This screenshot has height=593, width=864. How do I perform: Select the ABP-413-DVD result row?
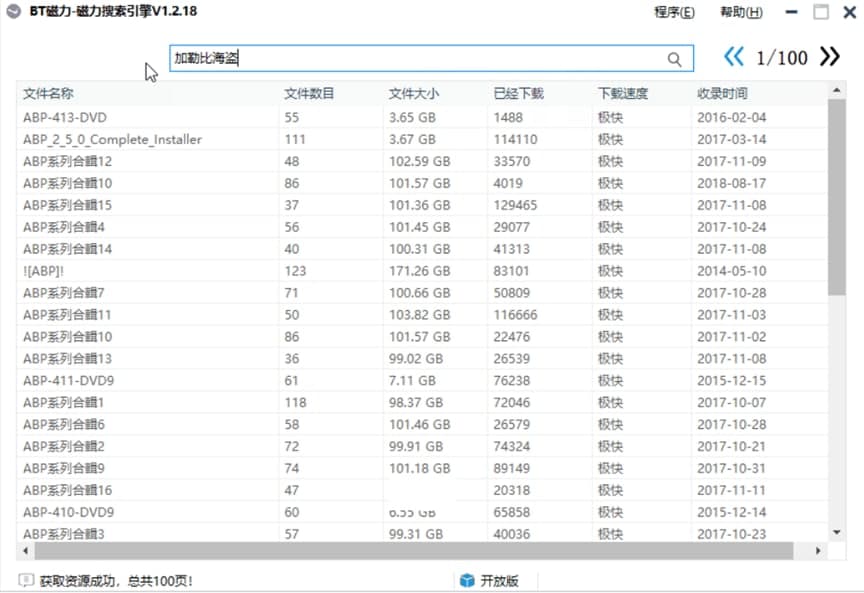point(64,117)
